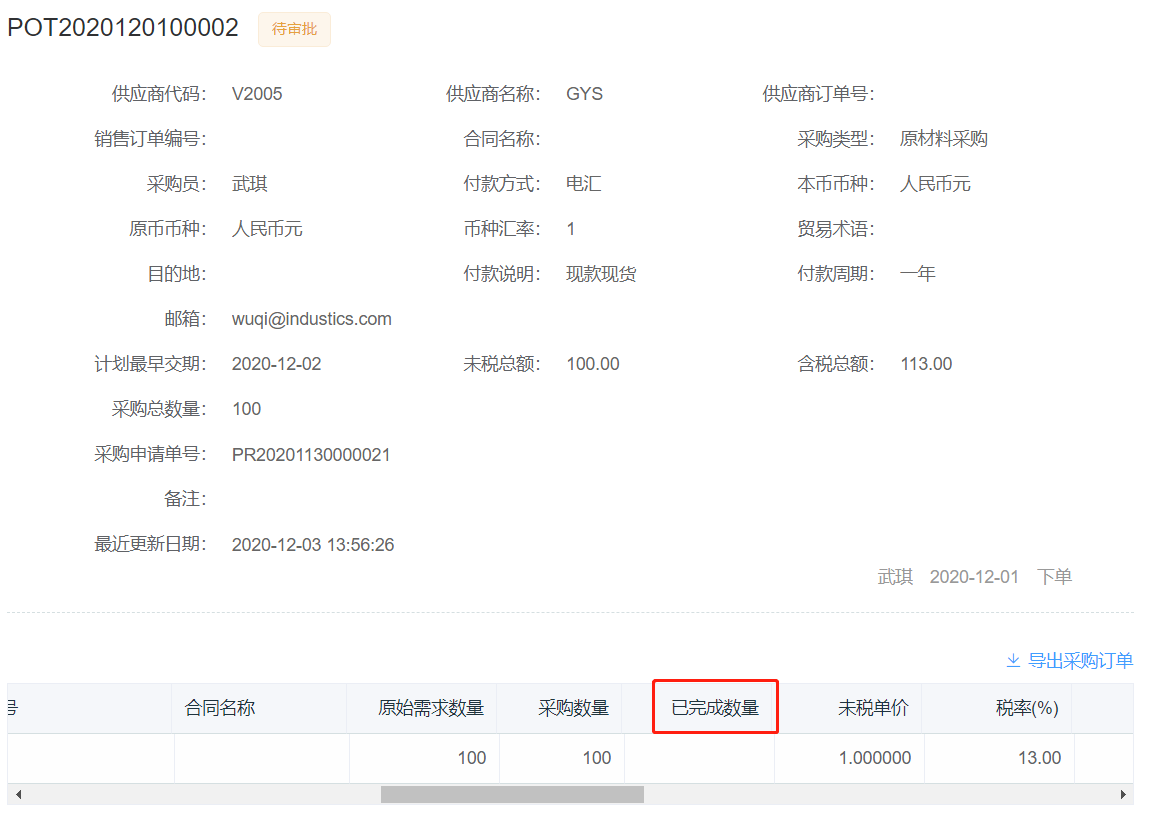Screen dimensions: 1157x816
Task: Click the 1.000000 unit price cell
Action: (874, 758)
